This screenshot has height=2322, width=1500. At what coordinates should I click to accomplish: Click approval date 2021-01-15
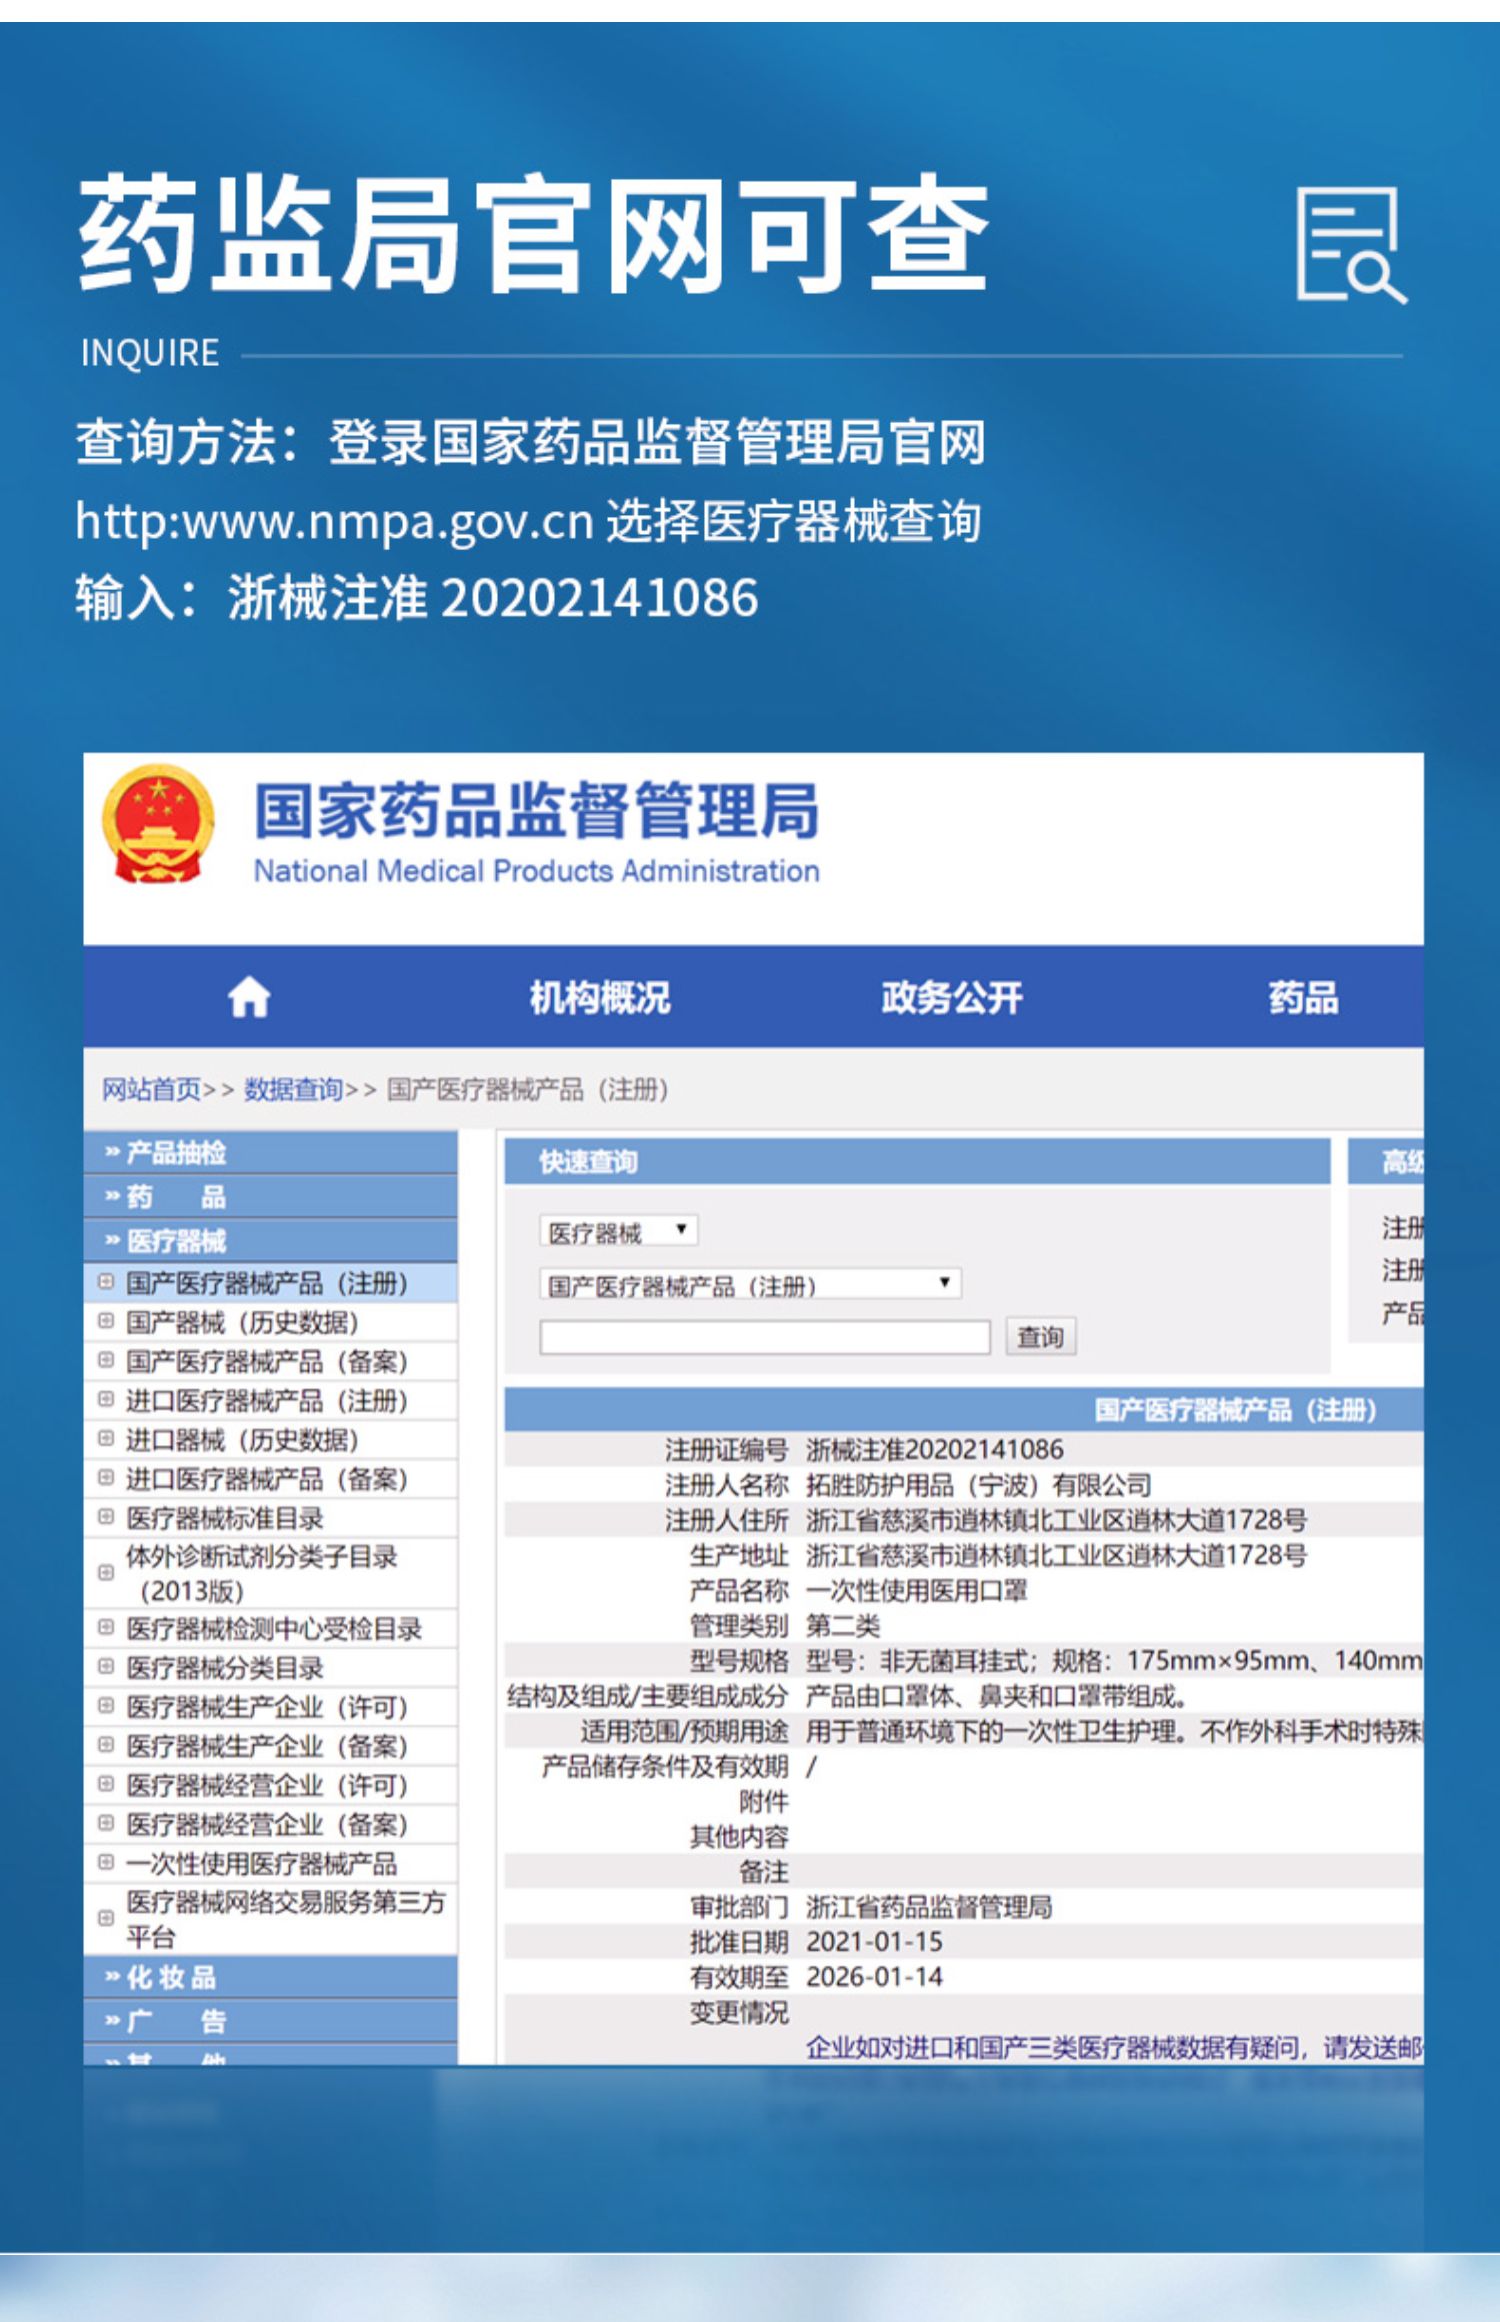click(874, 1941)
